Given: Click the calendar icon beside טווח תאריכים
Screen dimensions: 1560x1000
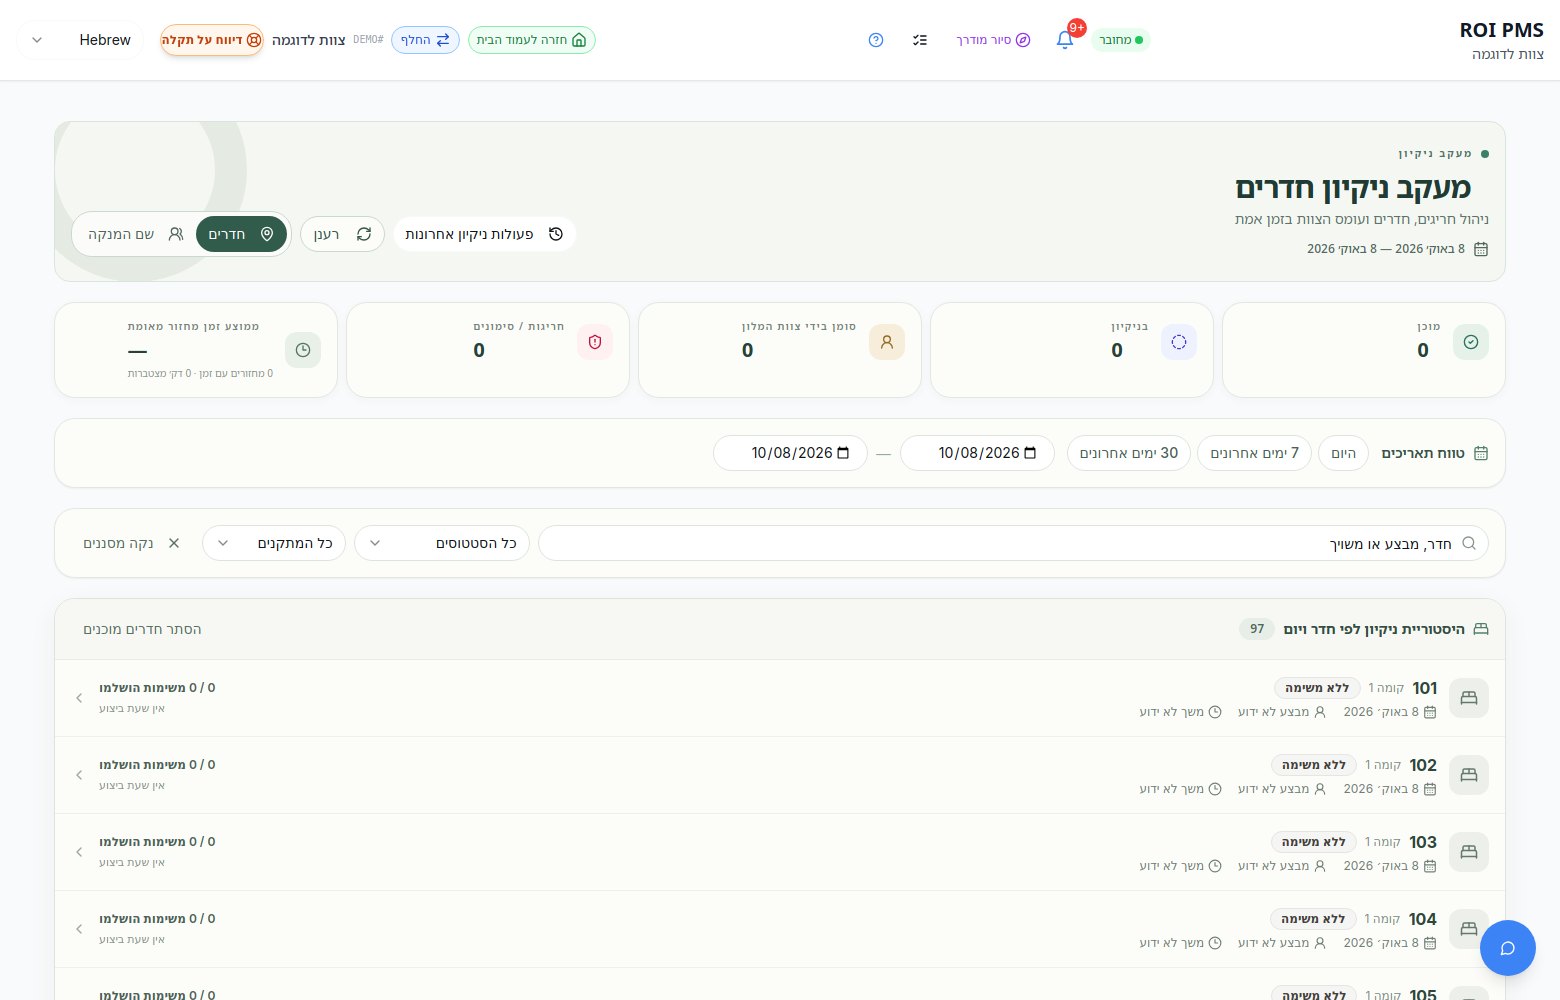Looking at the screenshot, I should [1481, 453].
